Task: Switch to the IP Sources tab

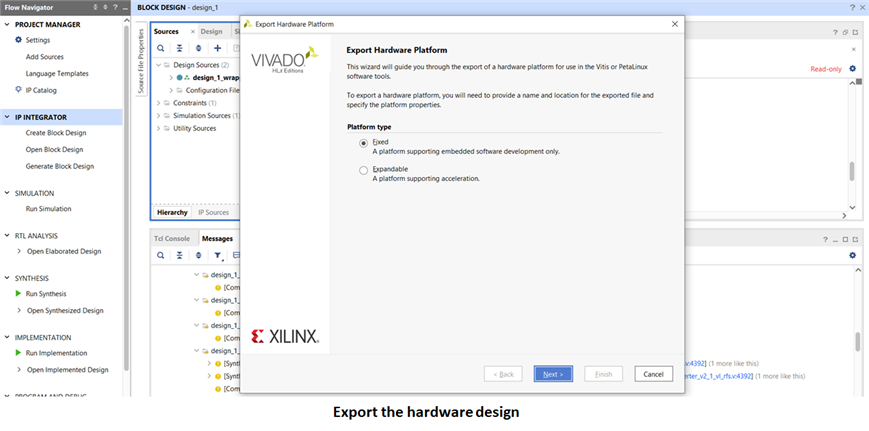Action: point(213,213)
